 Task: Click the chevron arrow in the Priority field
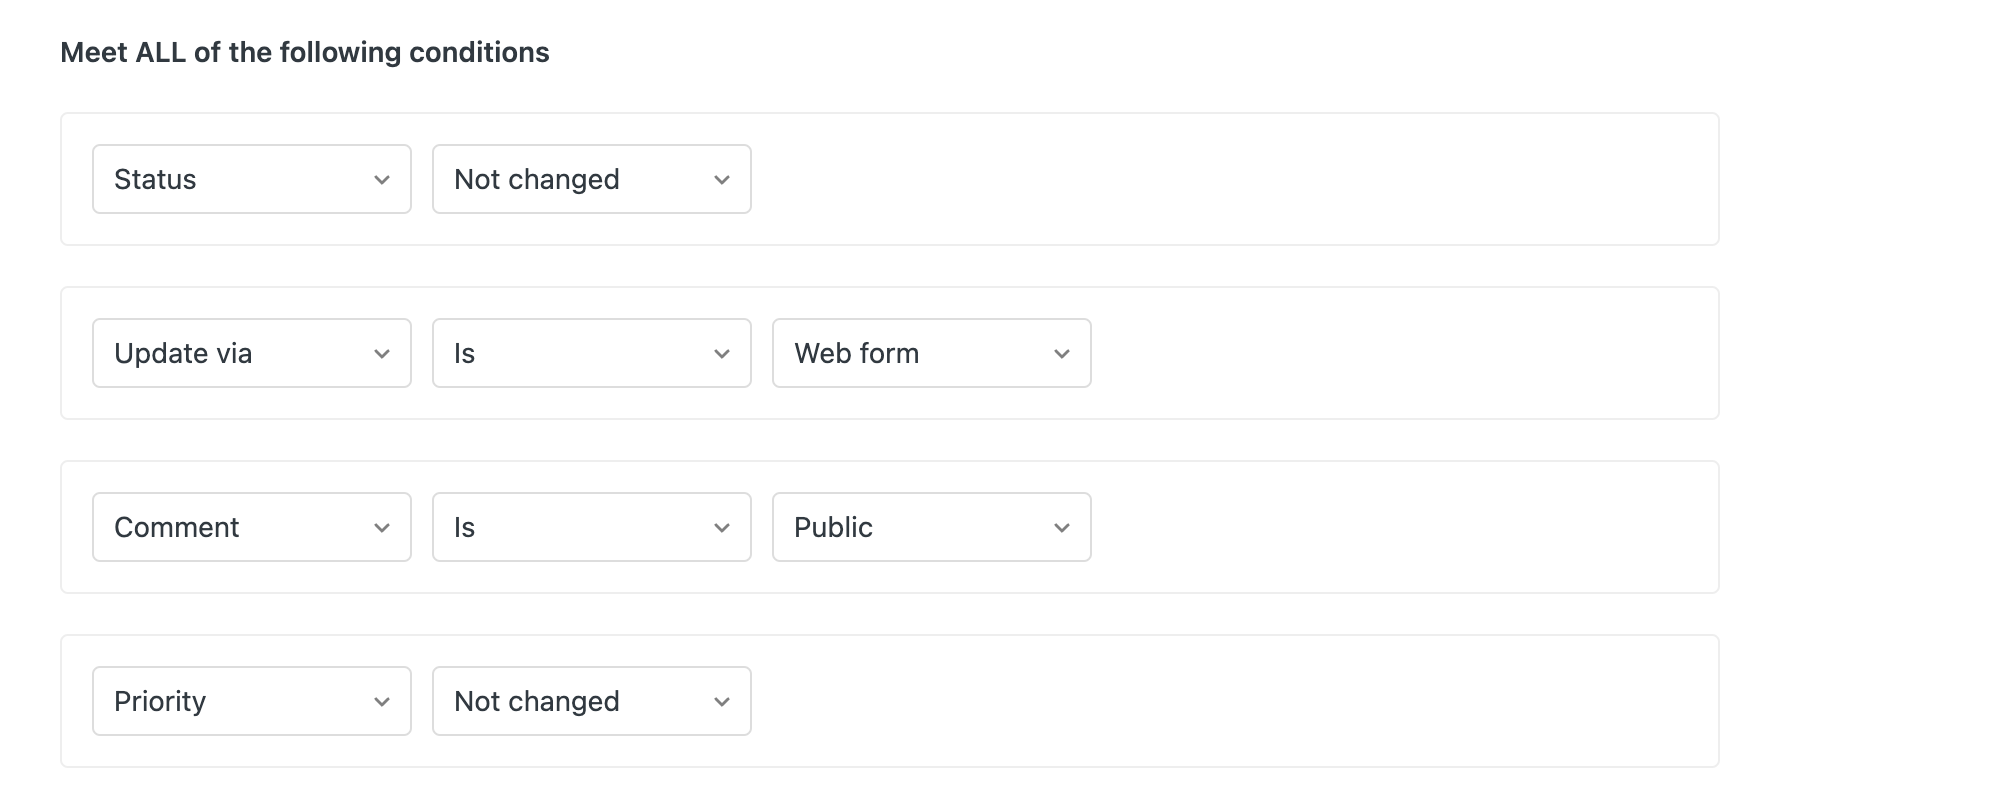point(382,702)
